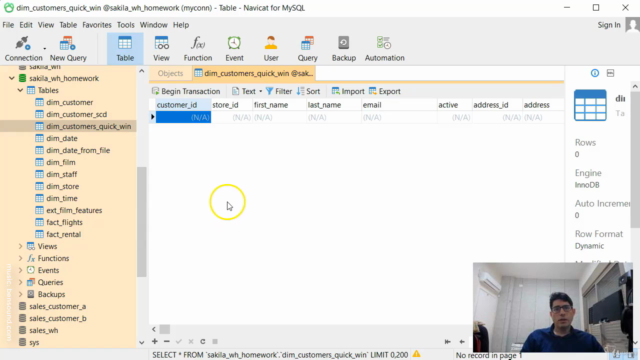Select the ext_film_features table
Viewport: 640px width, 360px height.
[74, 210]
